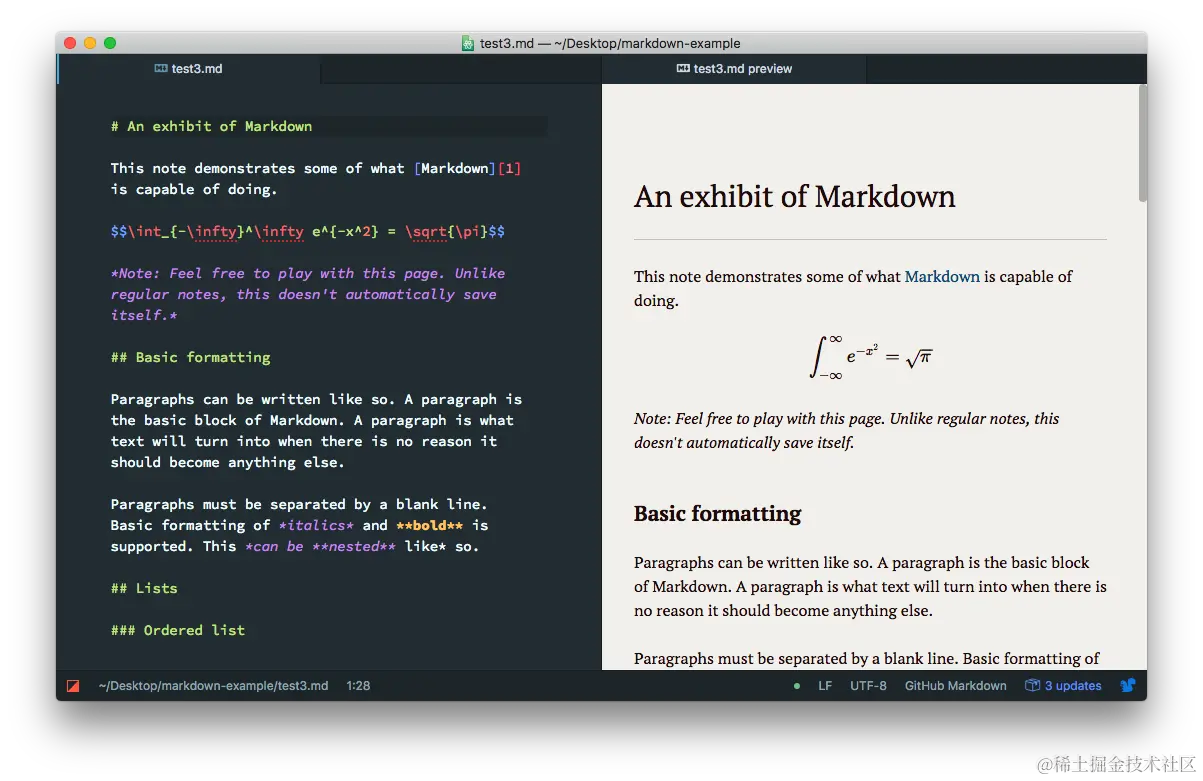
Task: Click the package updates box icon
Action: tap(1032, 686)
